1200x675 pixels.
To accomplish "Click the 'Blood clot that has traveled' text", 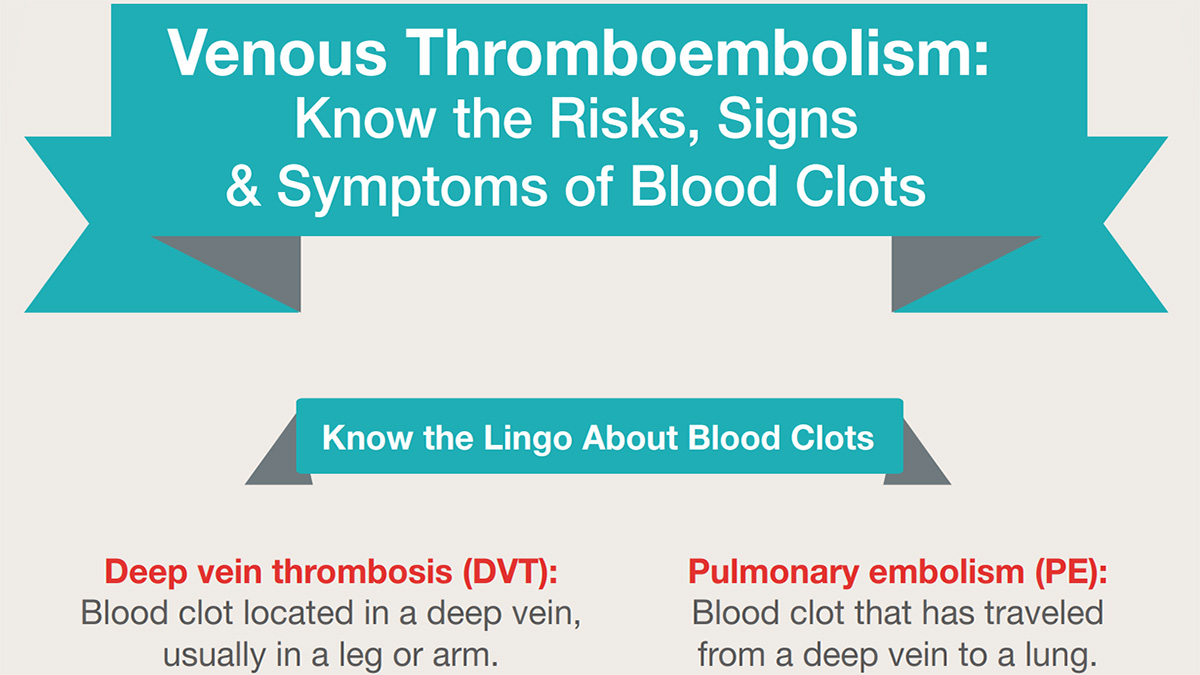I will (x=898, y=613).
